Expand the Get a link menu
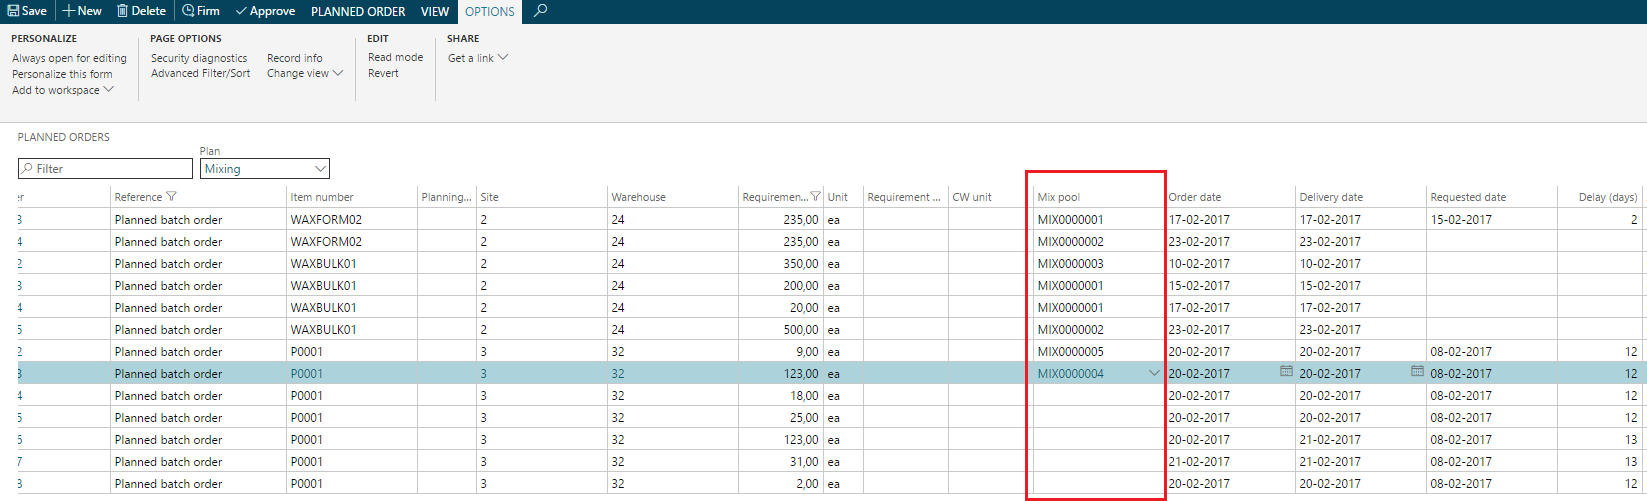 click(478, 58)
